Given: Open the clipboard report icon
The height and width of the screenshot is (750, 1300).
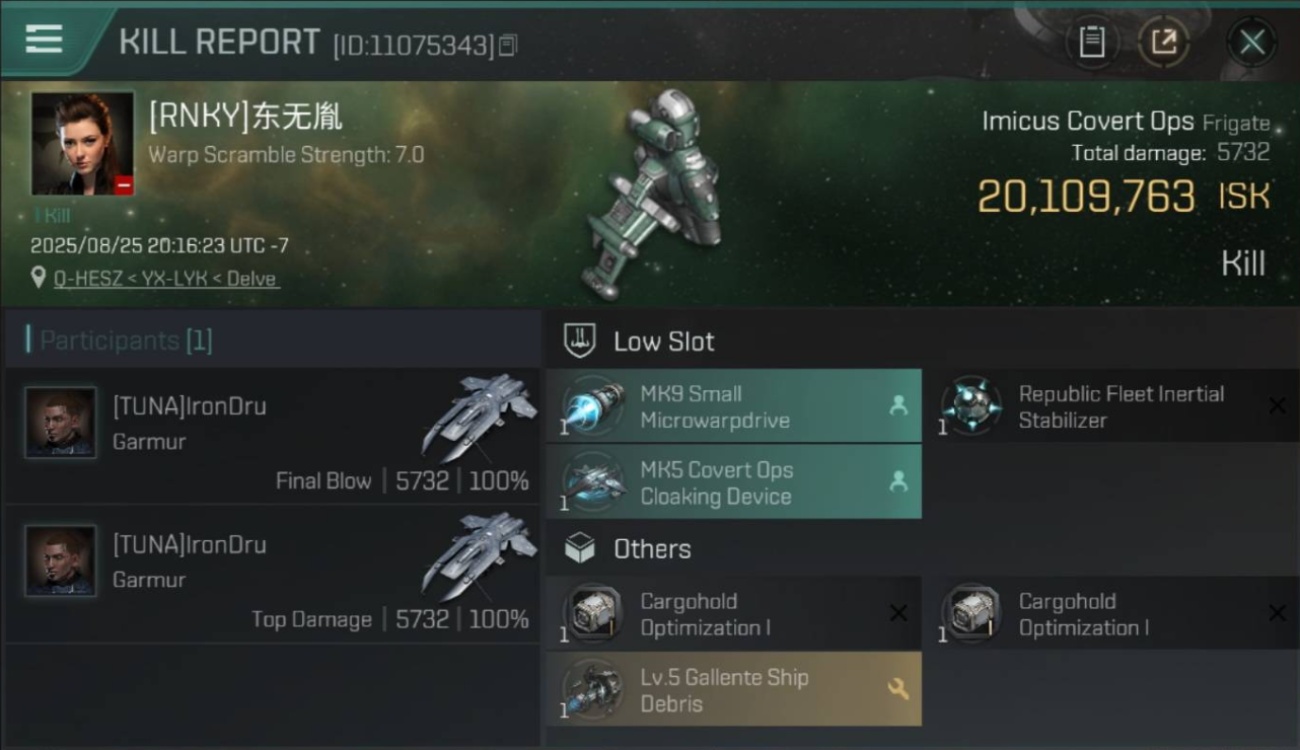Looking at the screenshot, I should [1092, 42].
